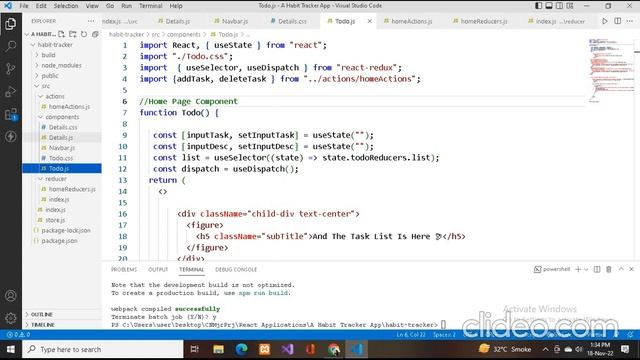The image size is (640, 360).
Task: Open the Explorer view in activity bar
Action: [11, 24]
